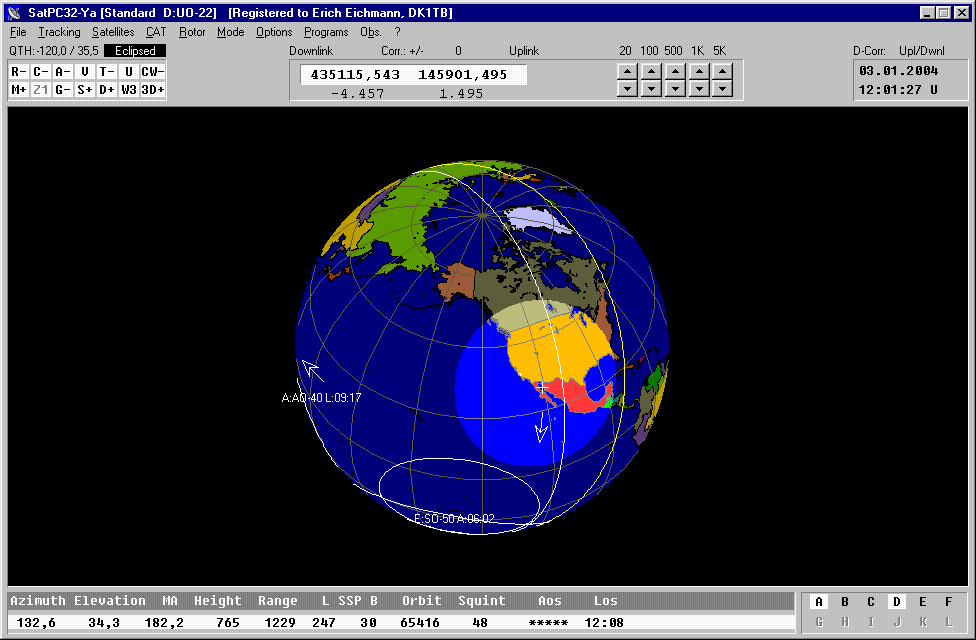Increase frequency with 20 Hz up arrow
Viewport: 976px width, 640px height.
pos(626,71)
